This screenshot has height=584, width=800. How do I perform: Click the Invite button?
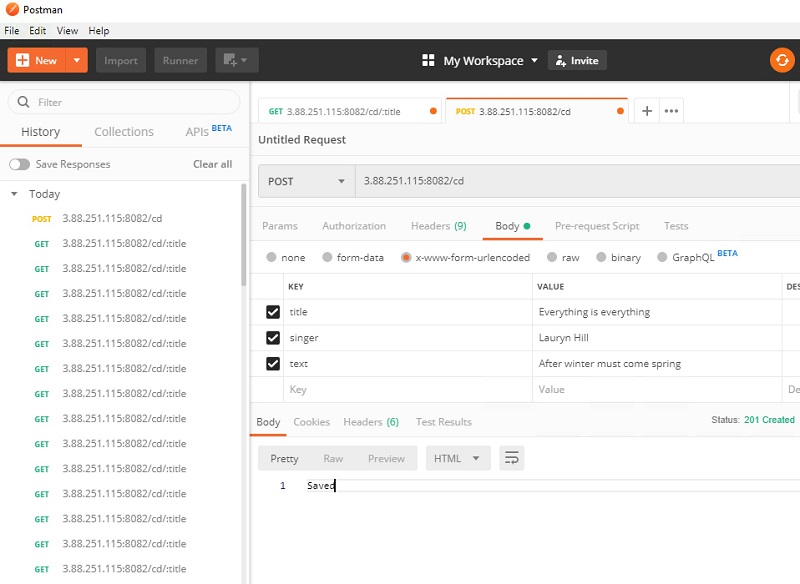tap(577, 60)
